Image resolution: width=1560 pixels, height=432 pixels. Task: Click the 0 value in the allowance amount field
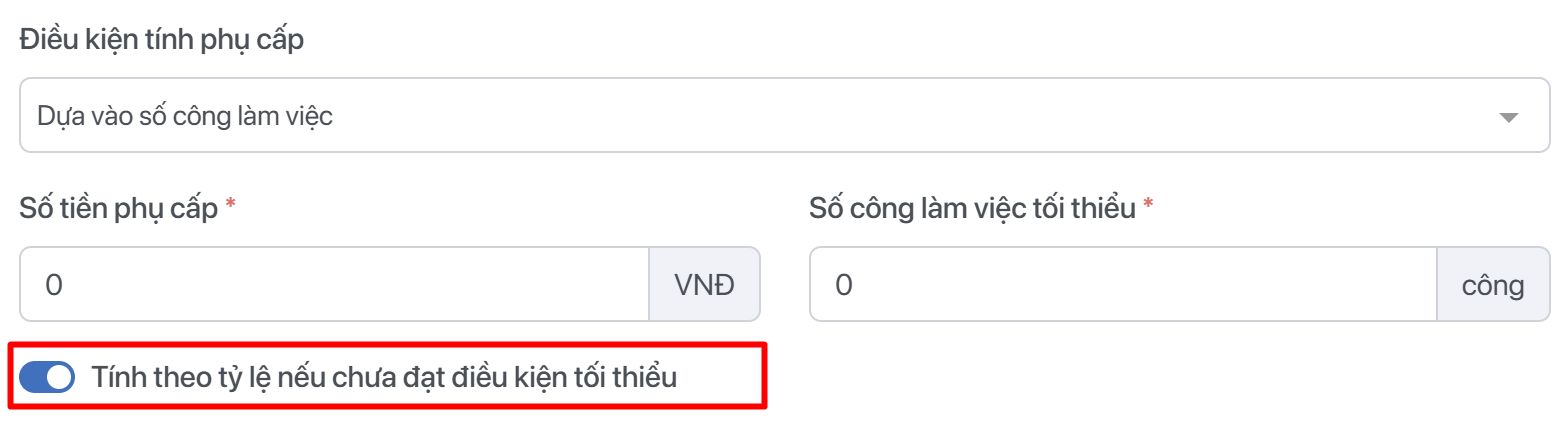click(x=54, y=285)
